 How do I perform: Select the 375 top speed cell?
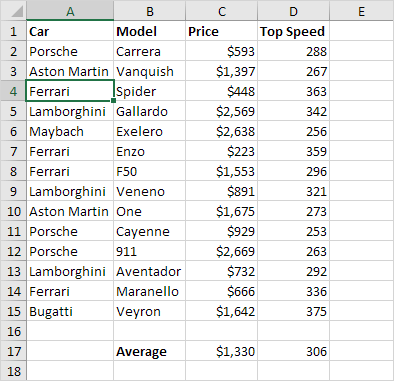tap(294, 311)
